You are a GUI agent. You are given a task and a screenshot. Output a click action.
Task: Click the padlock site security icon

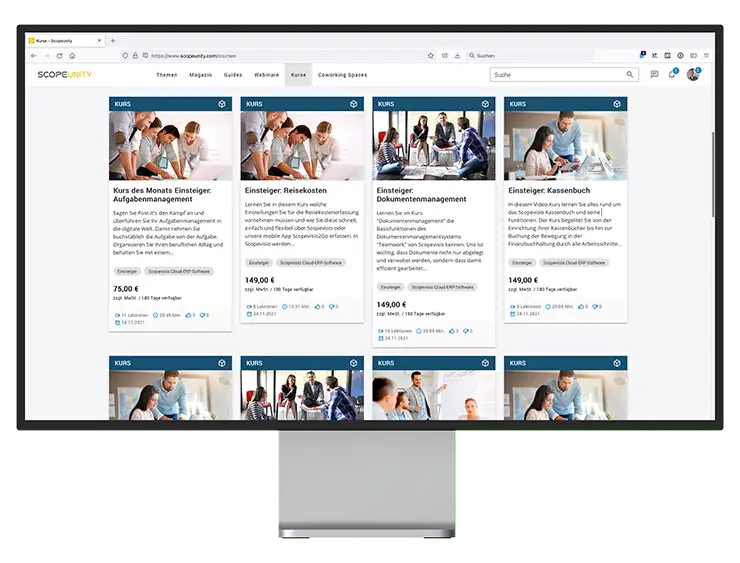[x=135, y=56]
